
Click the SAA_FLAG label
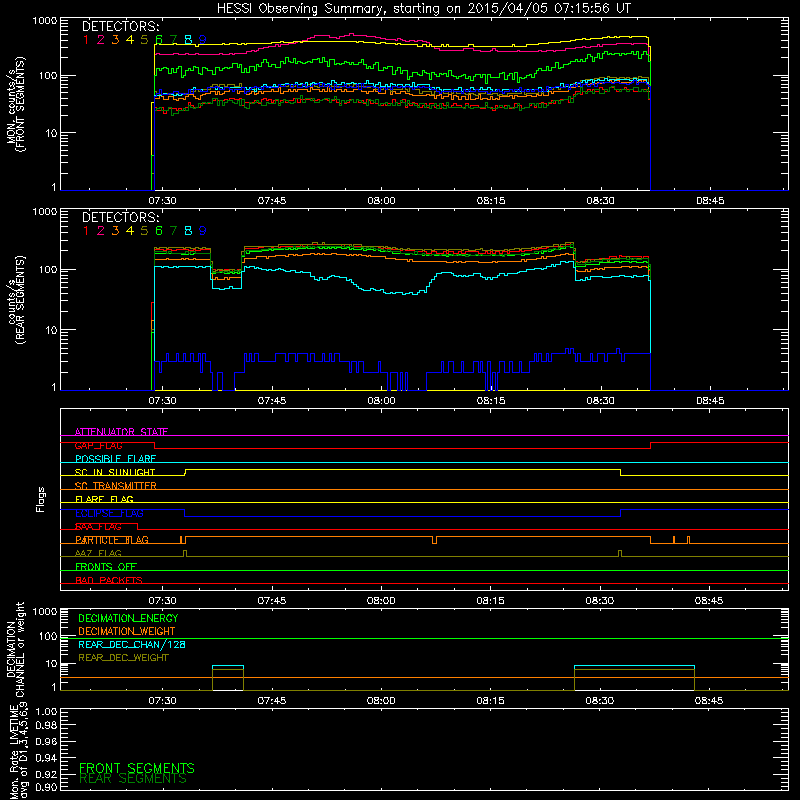coord(98,527)
